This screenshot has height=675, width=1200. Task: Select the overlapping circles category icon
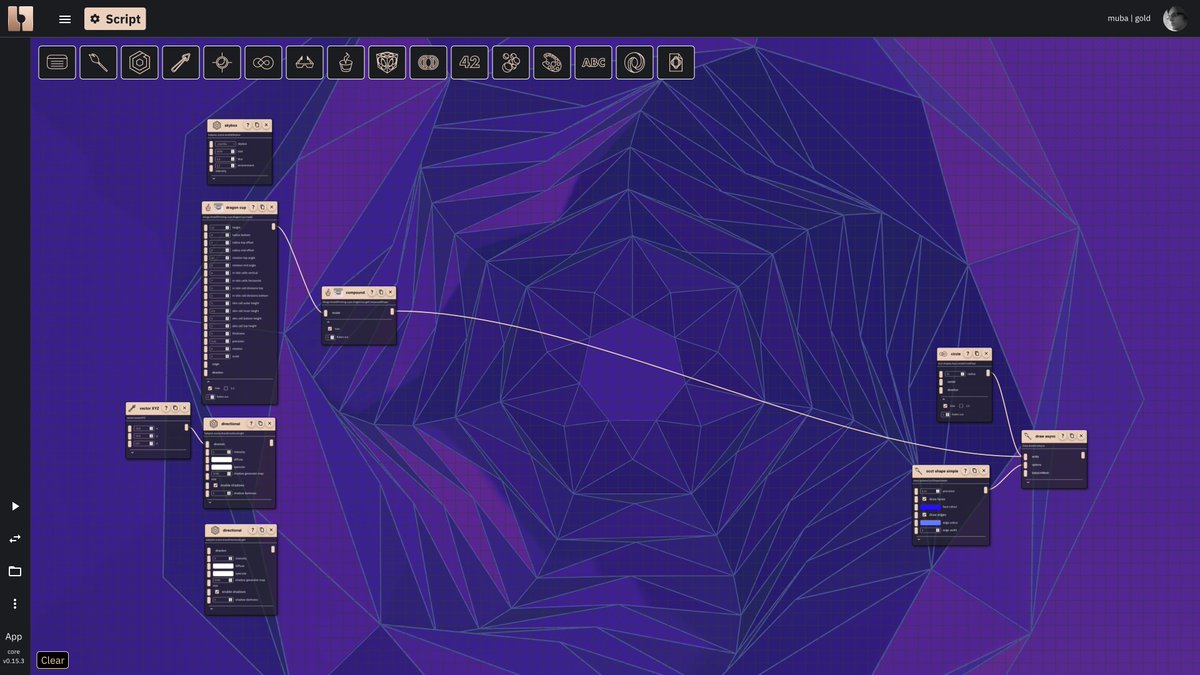428,62
